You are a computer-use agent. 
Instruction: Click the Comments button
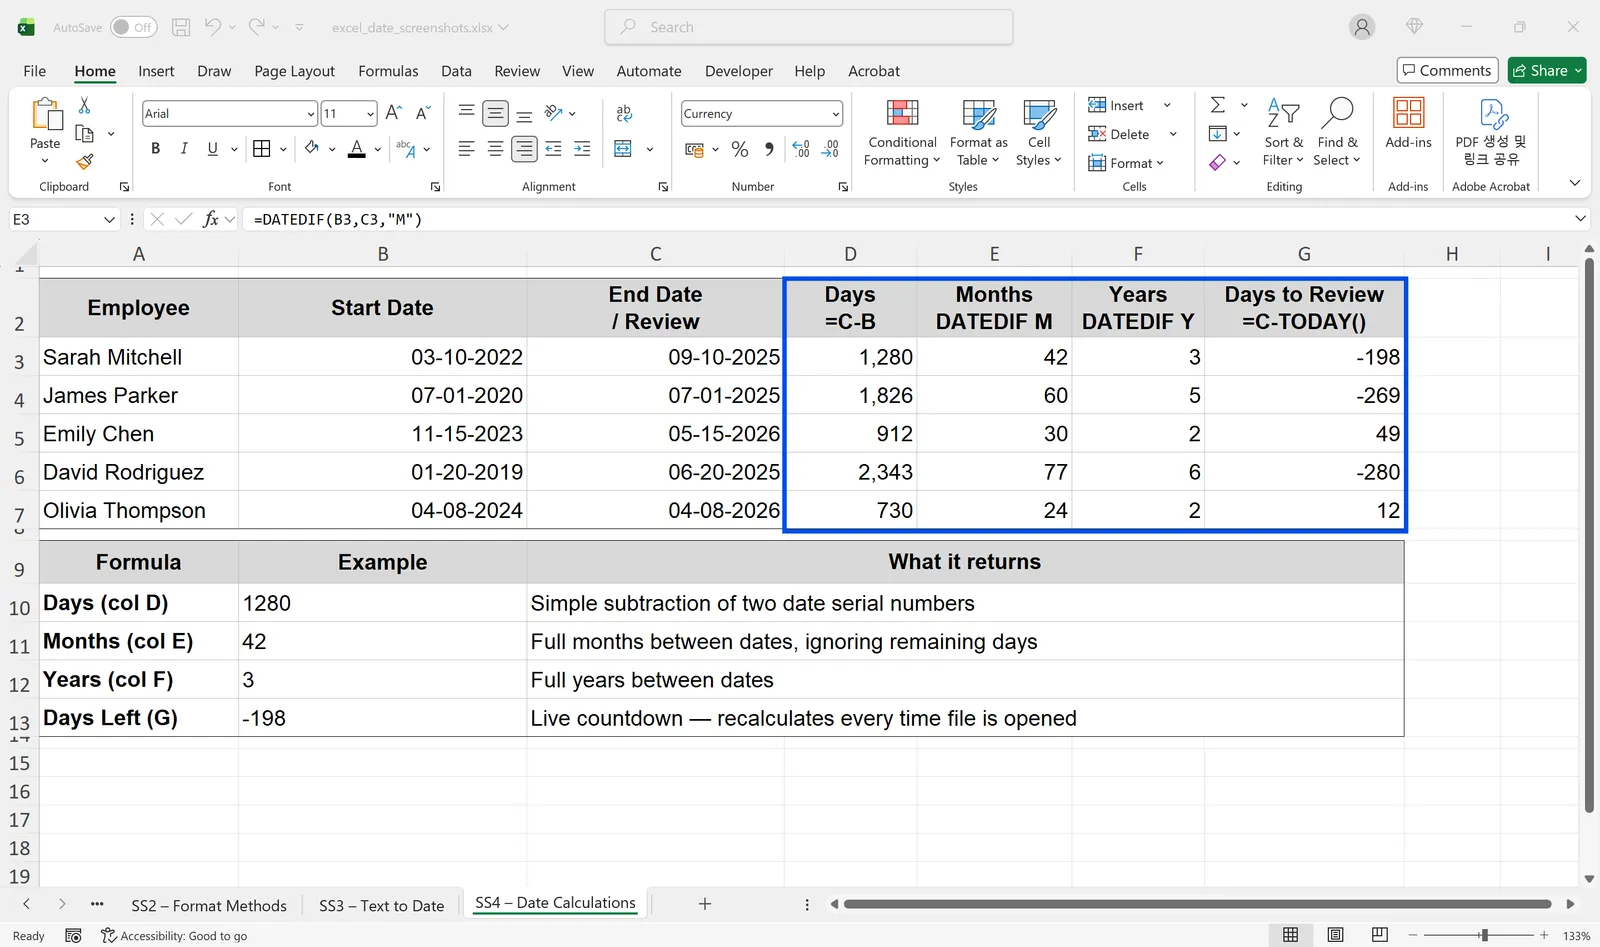tap(1447, 70)
